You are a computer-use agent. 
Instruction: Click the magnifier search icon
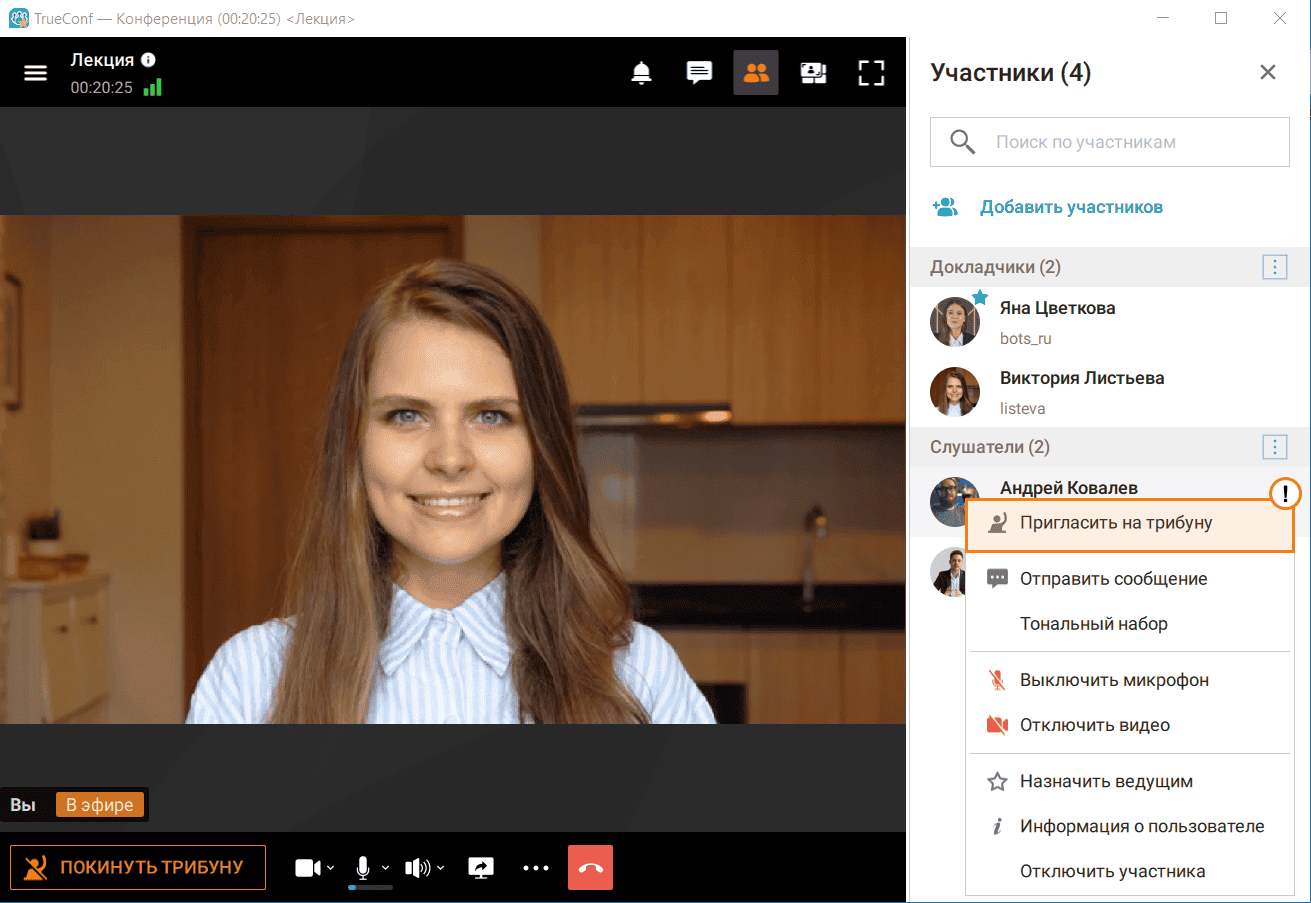962,142
